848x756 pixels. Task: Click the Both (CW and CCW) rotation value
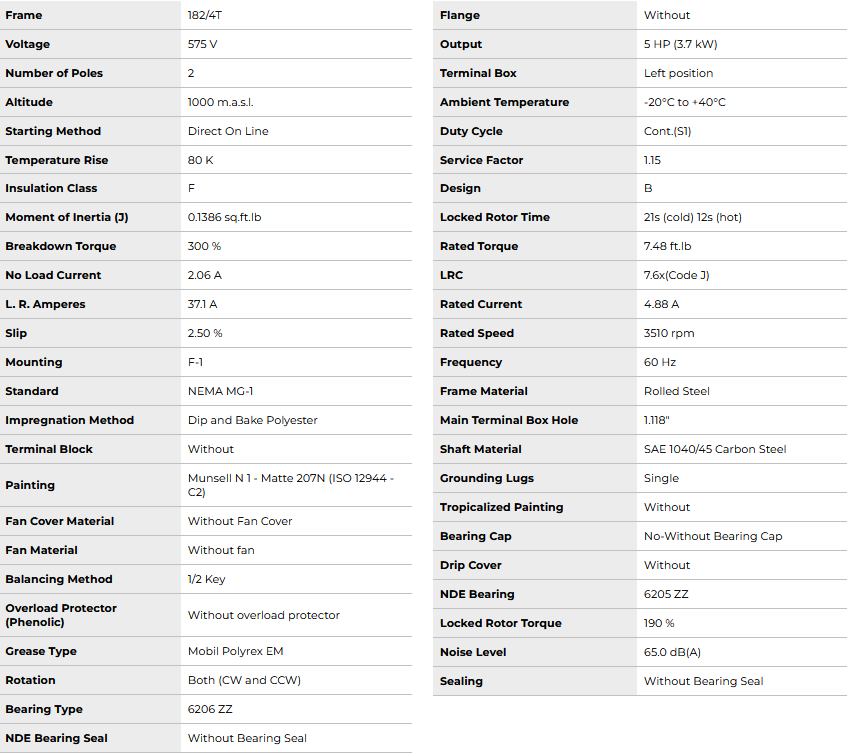pos(244,680)
